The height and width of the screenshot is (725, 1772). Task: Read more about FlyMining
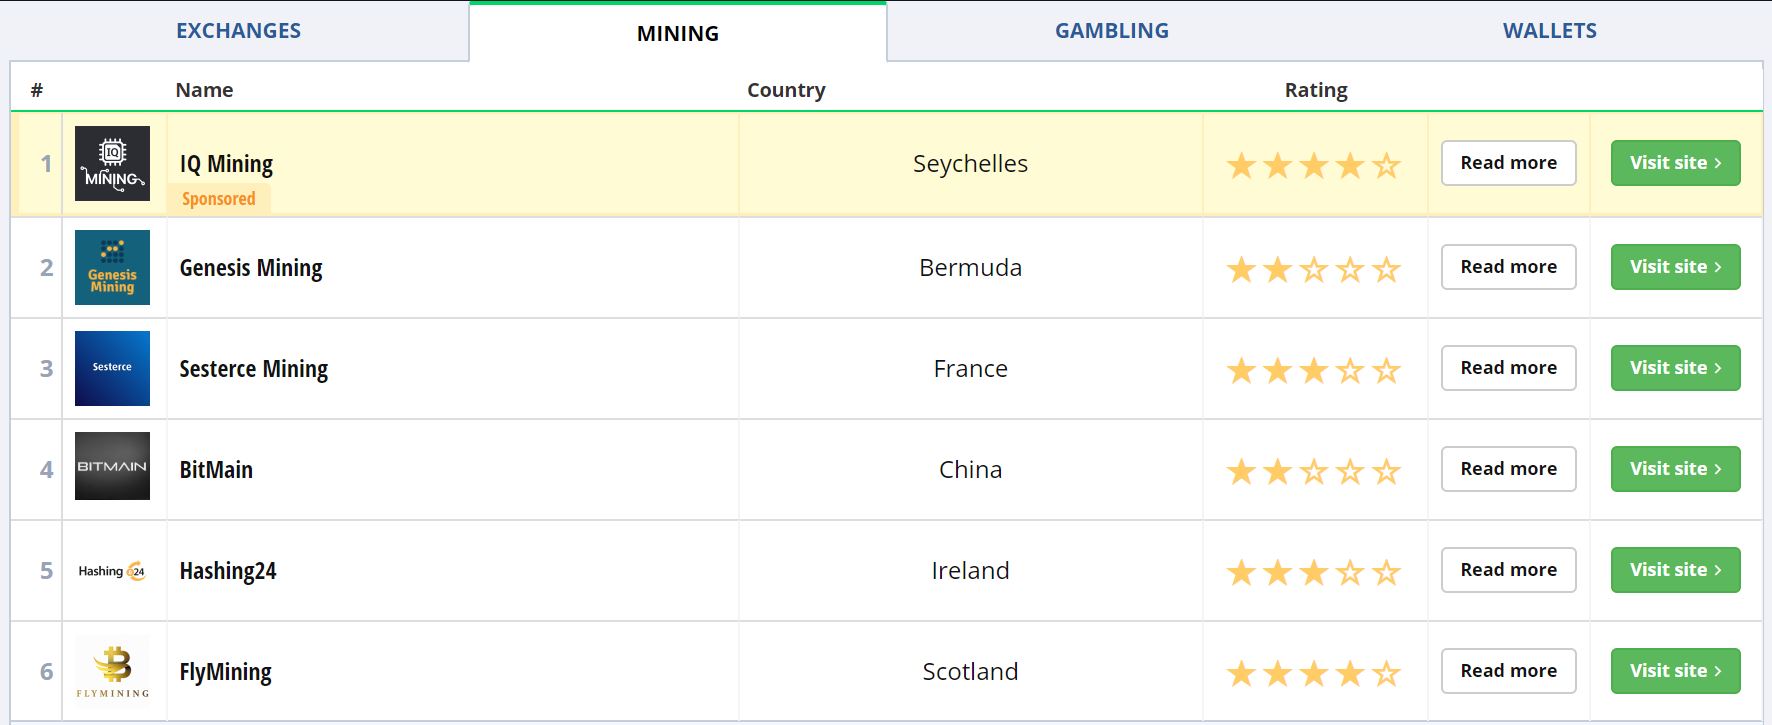(x=1508, y=671)
